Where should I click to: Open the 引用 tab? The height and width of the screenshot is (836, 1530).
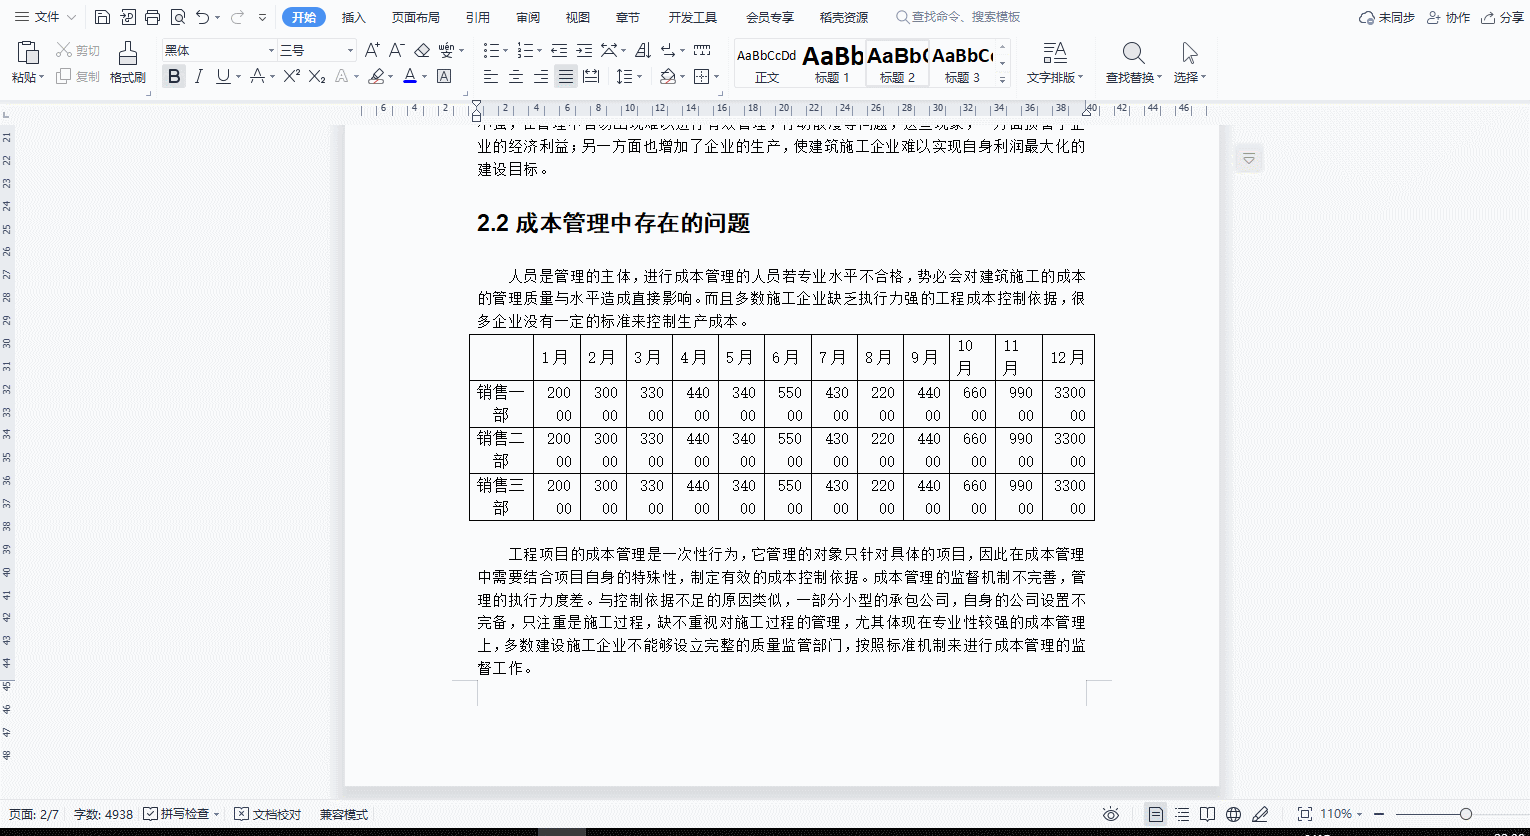477,17
